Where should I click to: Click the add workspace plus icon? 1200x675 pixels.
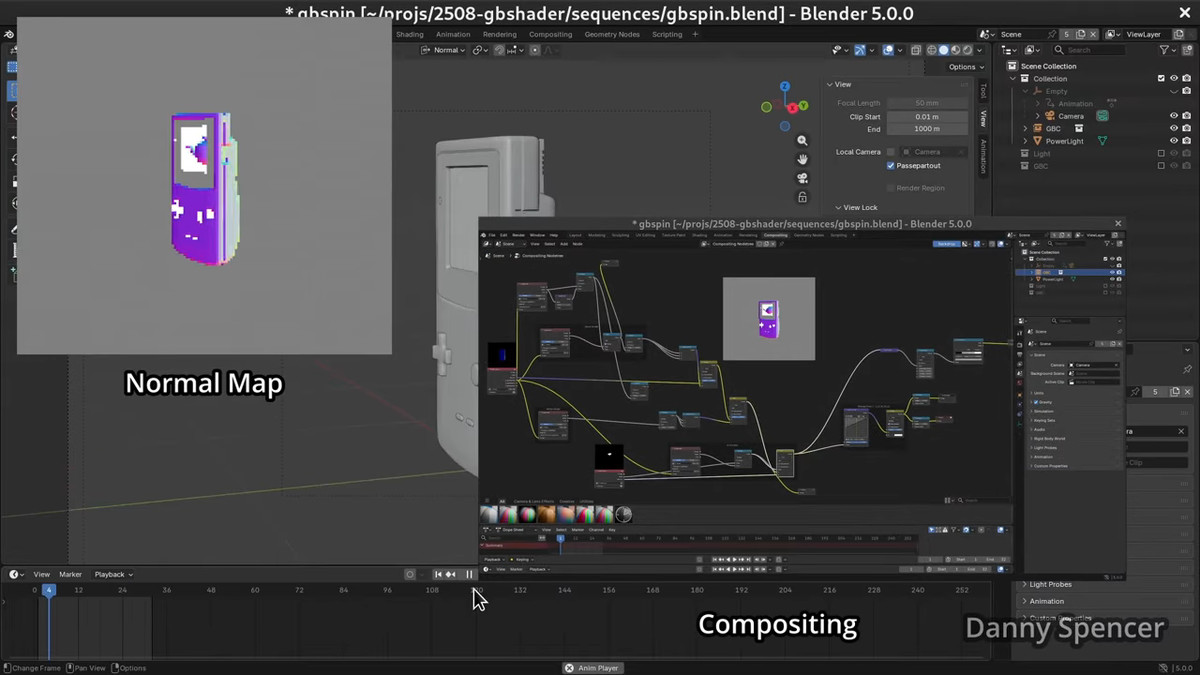tap(696, 34)
